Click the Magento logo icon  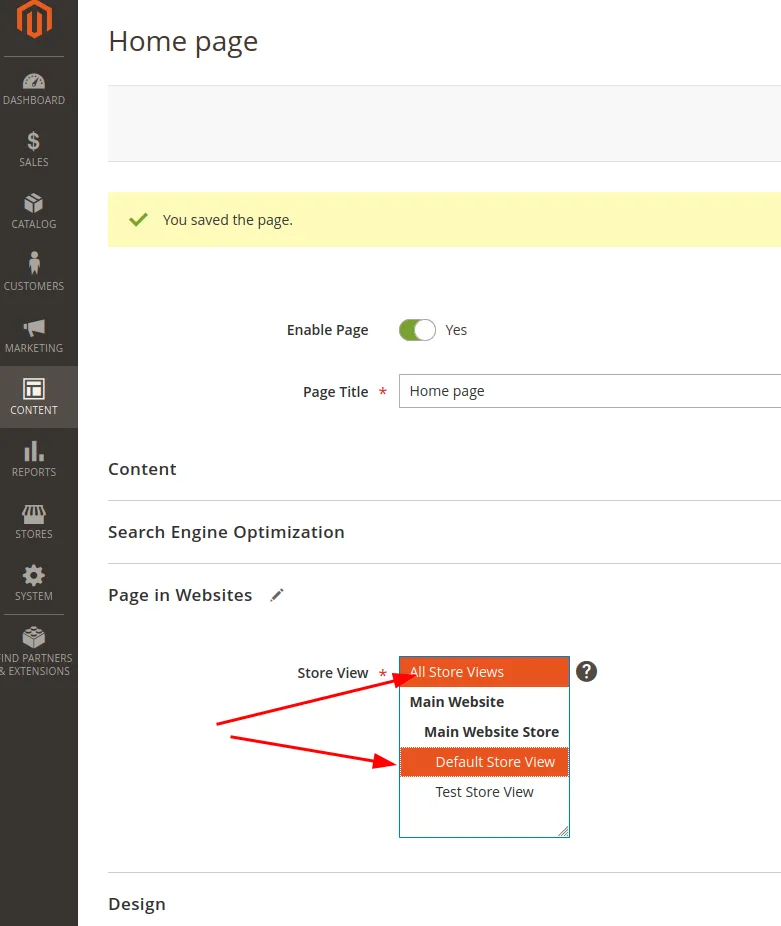coord(34,18)
